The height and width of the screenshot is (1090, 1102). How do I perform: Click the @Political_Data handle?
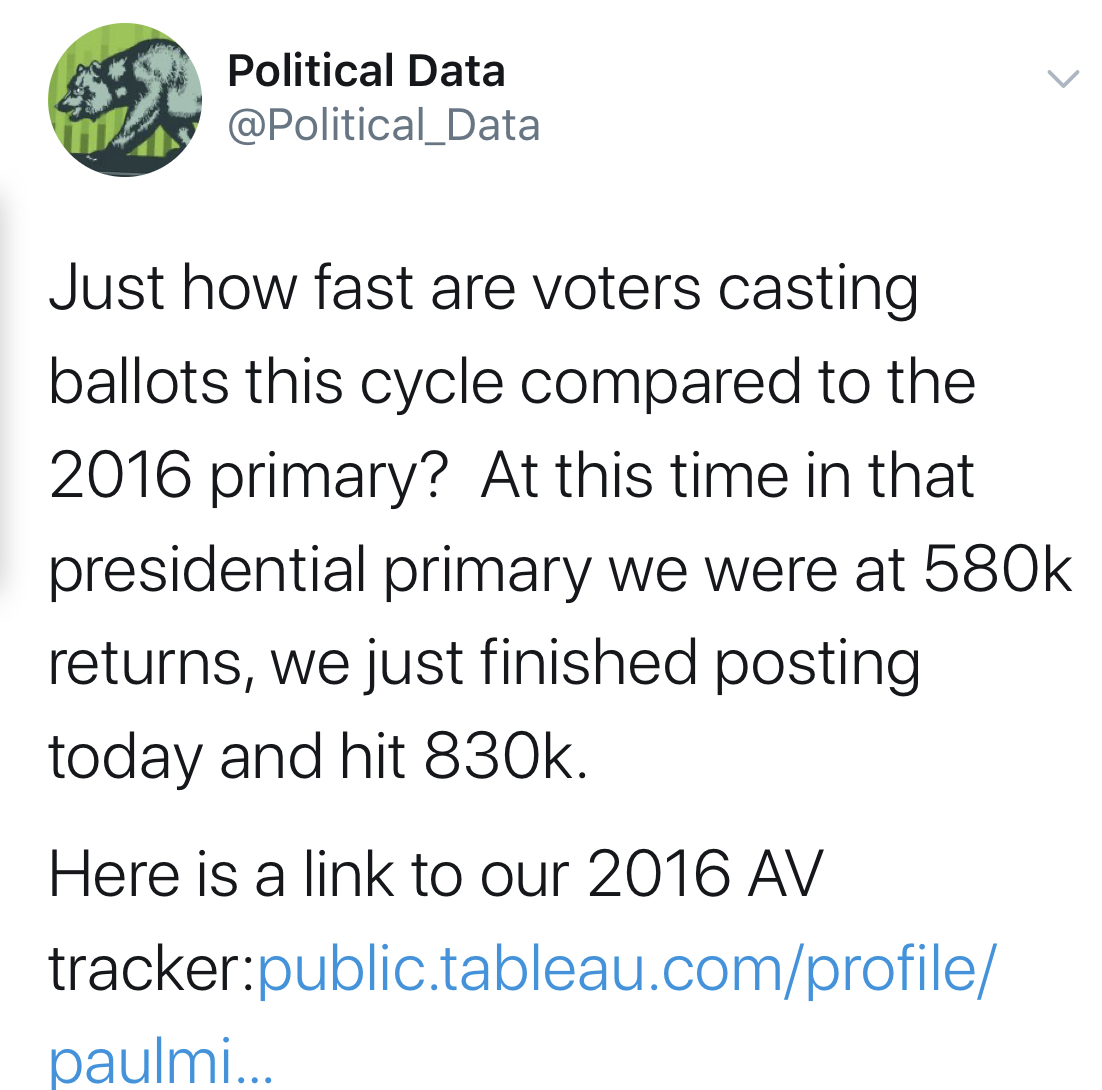(x=384, y=126)
